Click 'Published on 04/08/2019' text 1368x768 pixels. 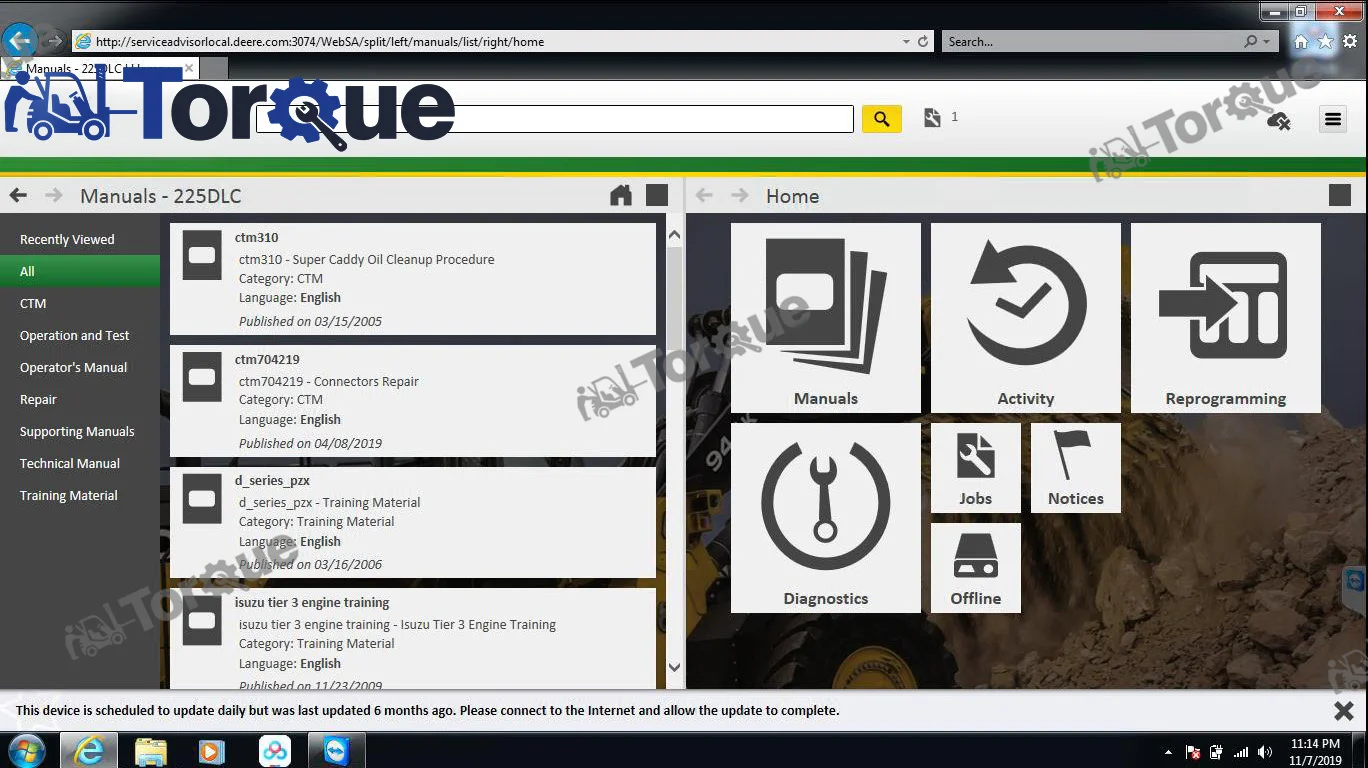[310, 444]
